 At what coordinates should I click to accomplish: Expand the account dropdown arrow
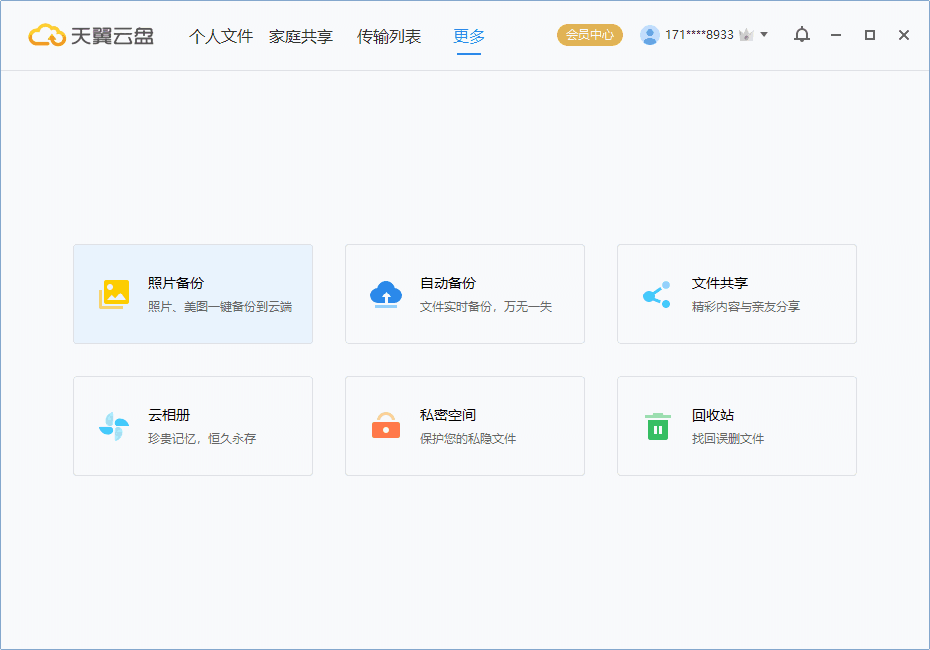763,34
